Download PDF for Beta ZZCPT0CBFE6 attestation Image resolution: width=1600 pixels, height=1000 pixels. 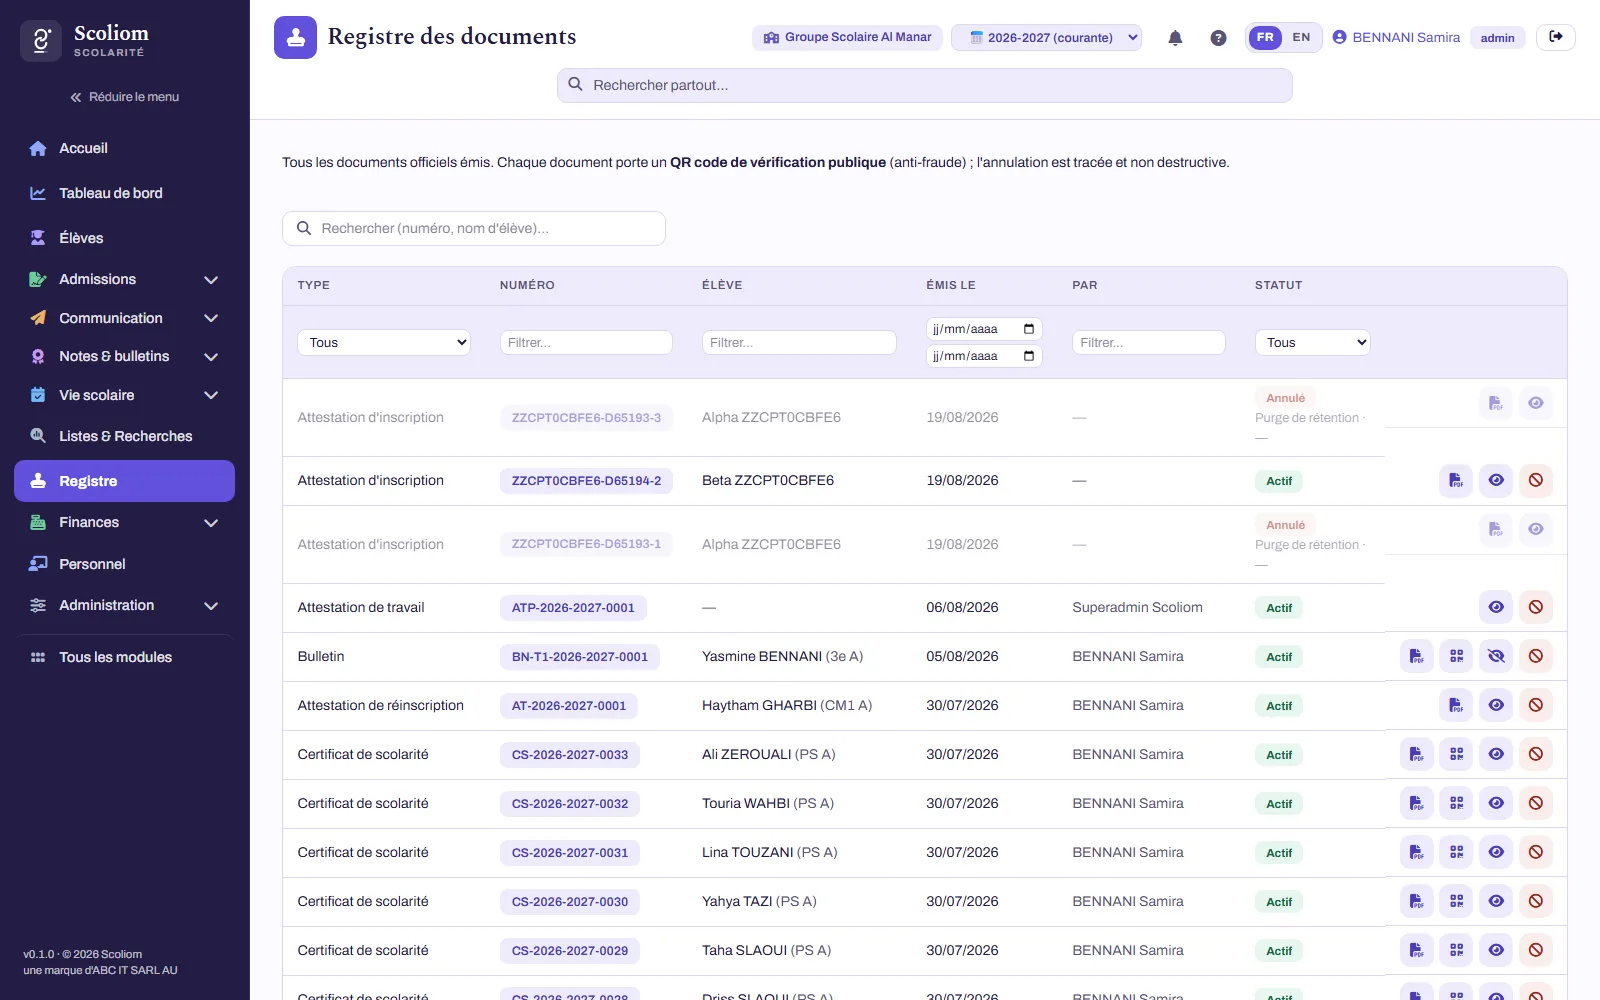[x=1456, y=480]
